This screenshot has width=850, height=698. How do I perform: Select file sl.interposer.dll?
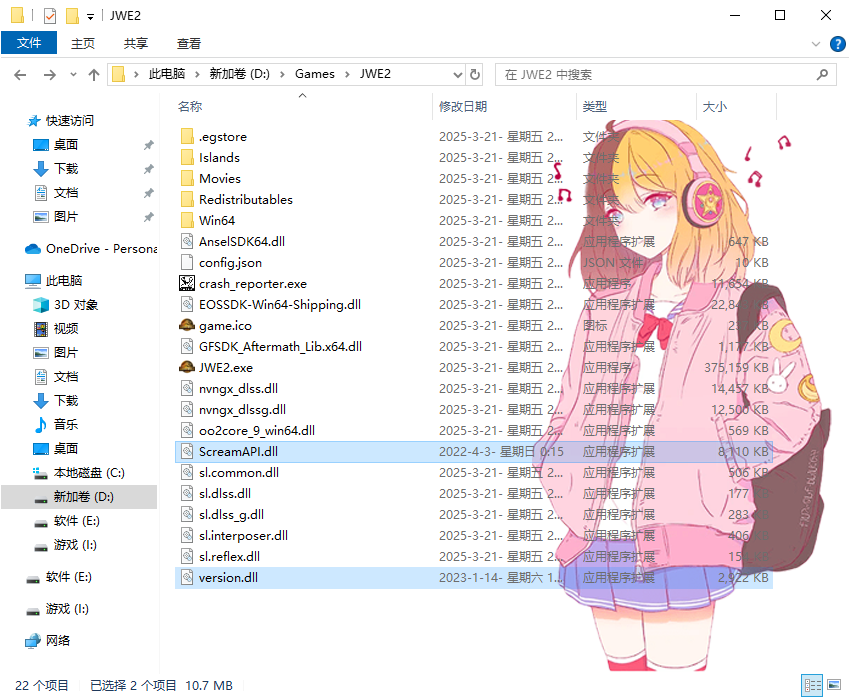point(243,535)
